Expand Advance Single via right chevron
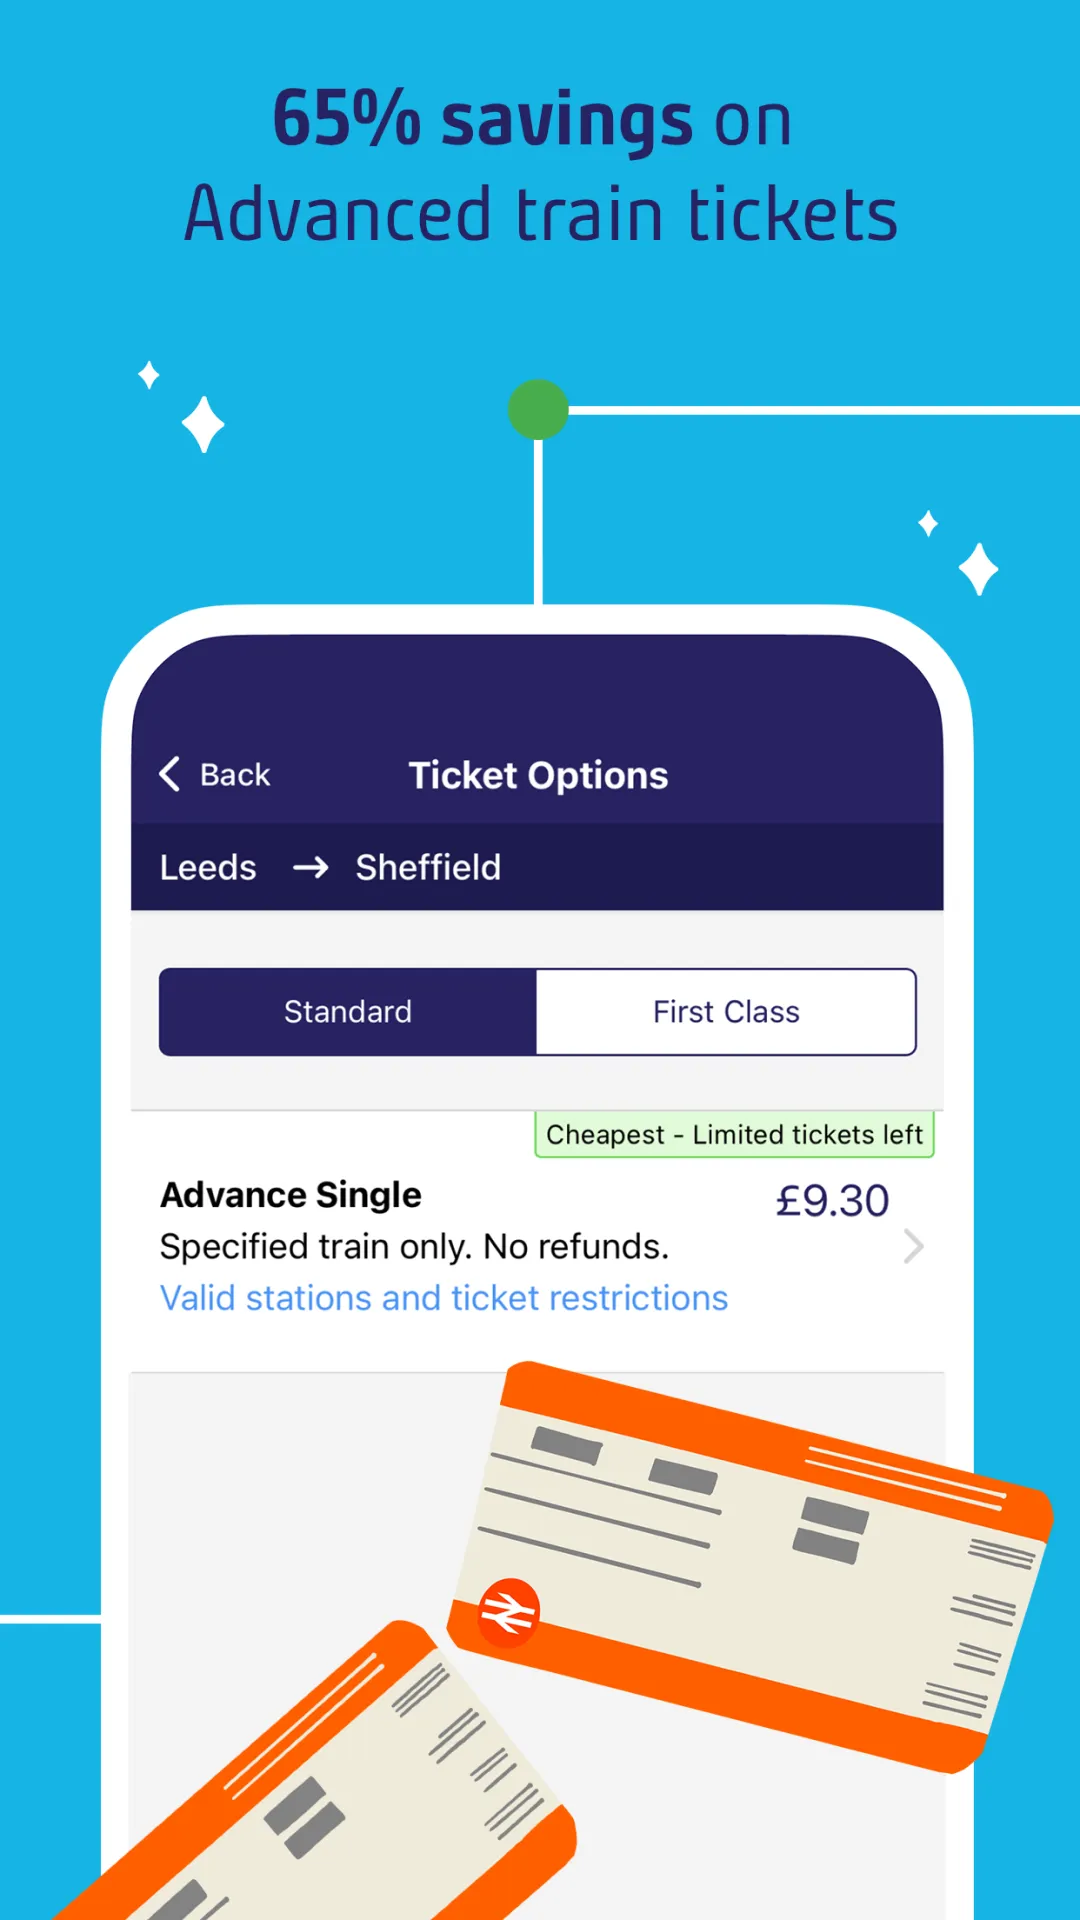1080x1920 pixels. (913, 1247)
